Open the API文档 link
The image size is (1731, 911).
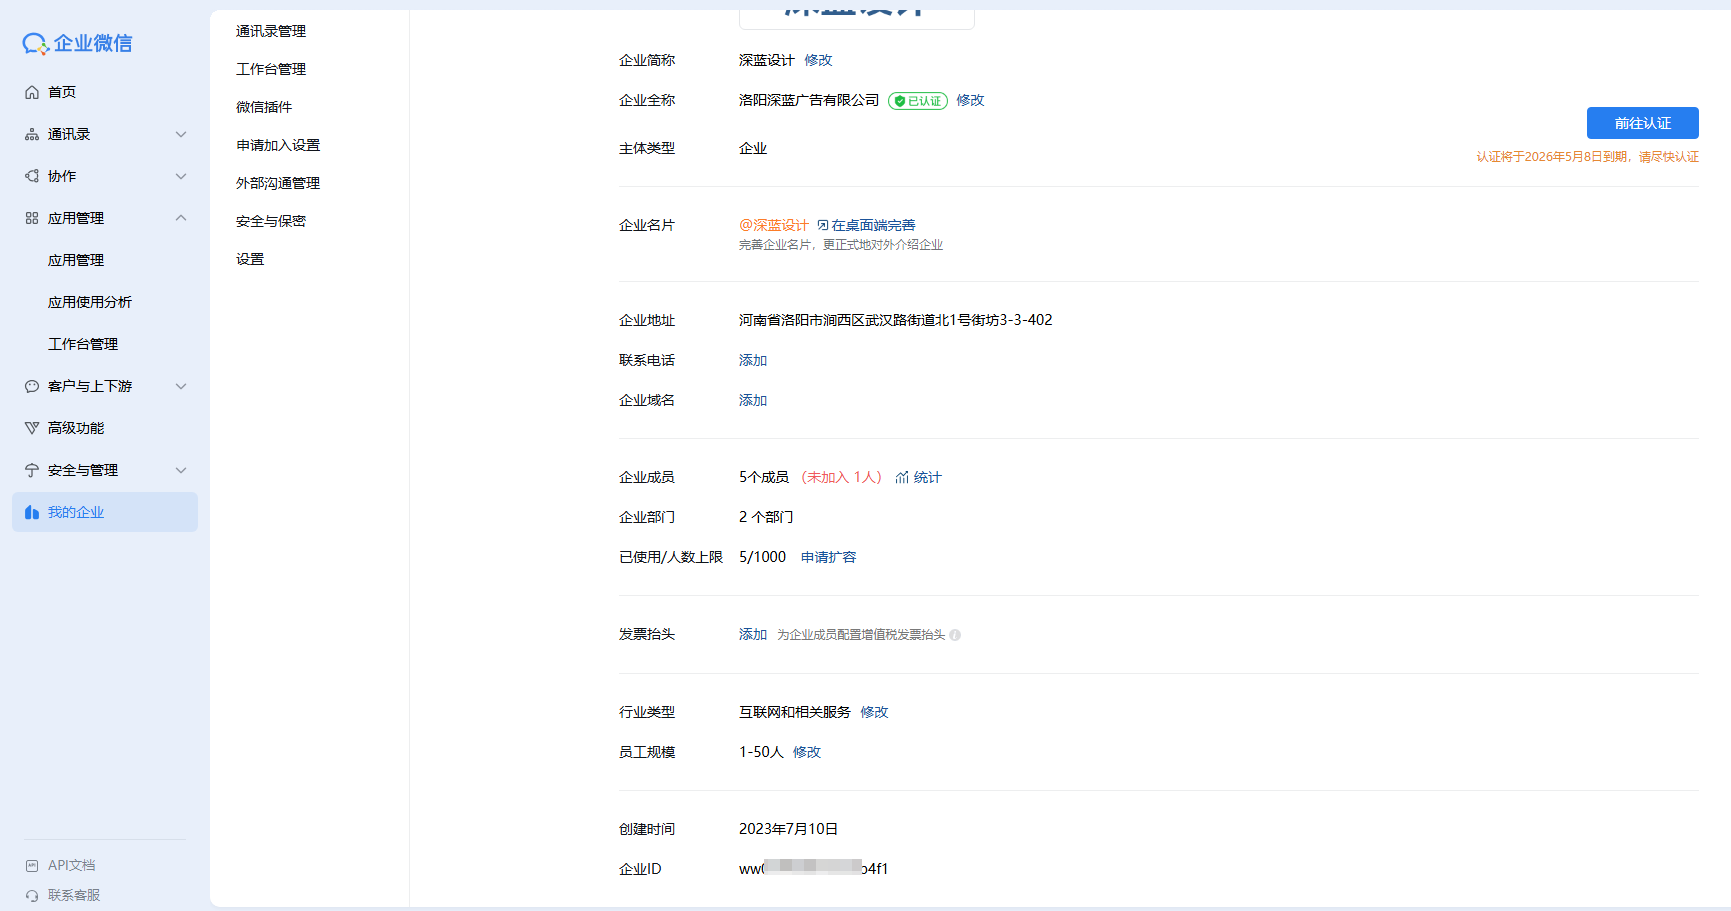click(72, 865)
